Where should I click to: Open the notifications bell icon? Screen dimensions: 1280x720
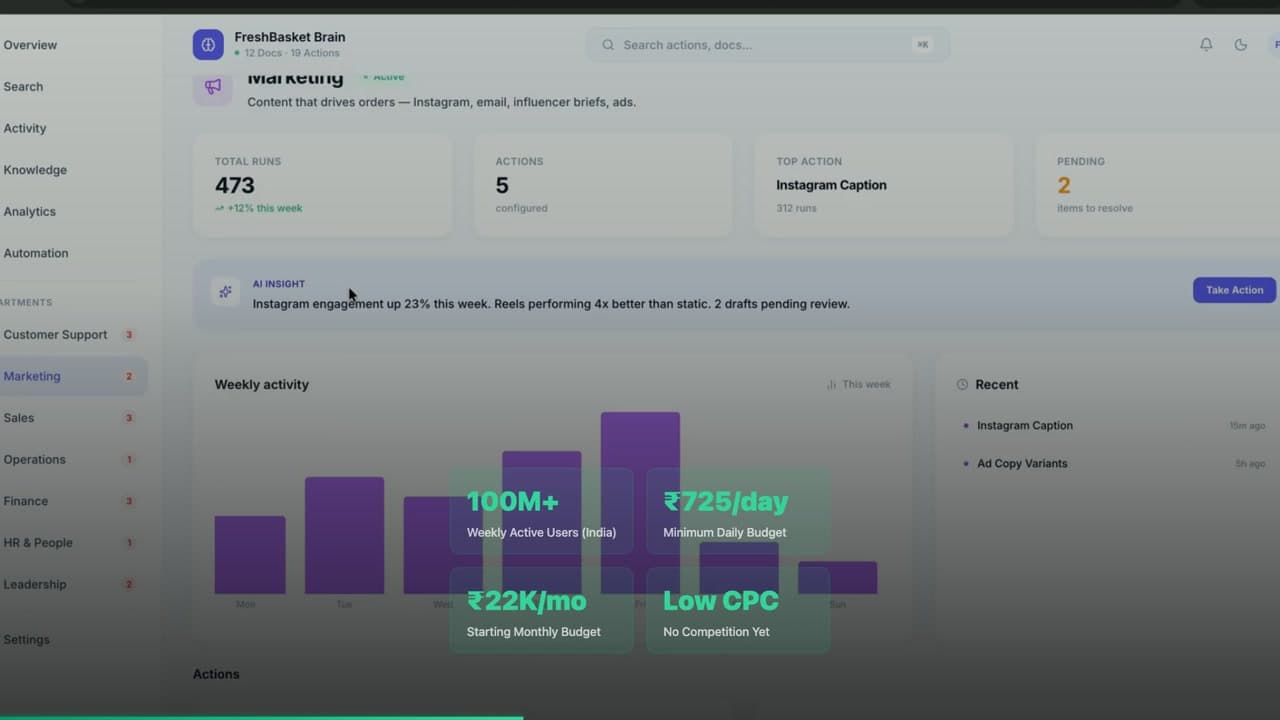[1206, 44]
